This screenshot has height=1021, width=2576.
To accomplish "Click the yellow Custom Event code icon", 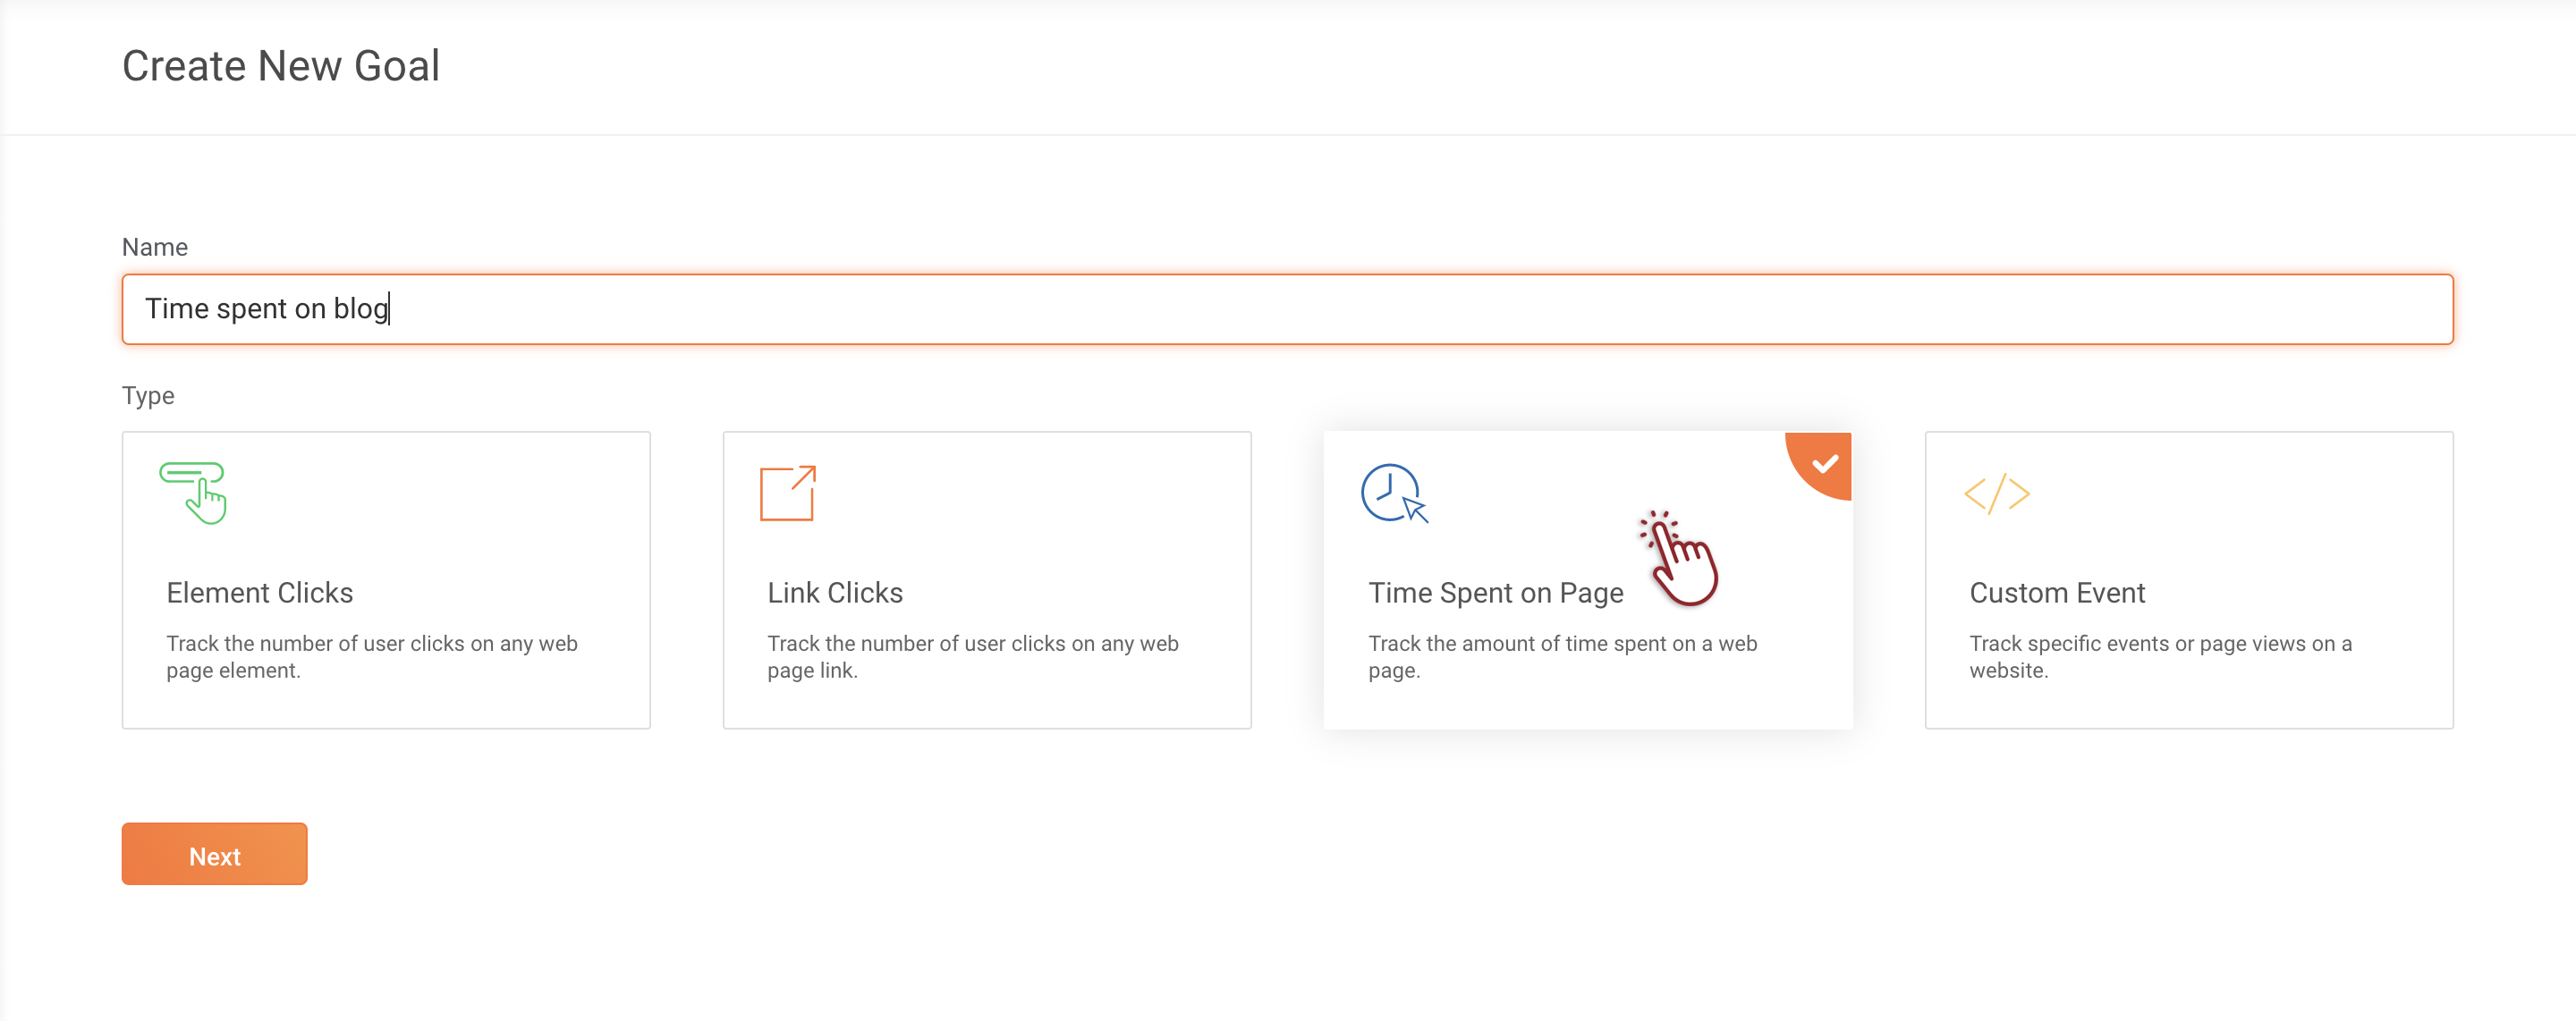I will point(1996,494).
